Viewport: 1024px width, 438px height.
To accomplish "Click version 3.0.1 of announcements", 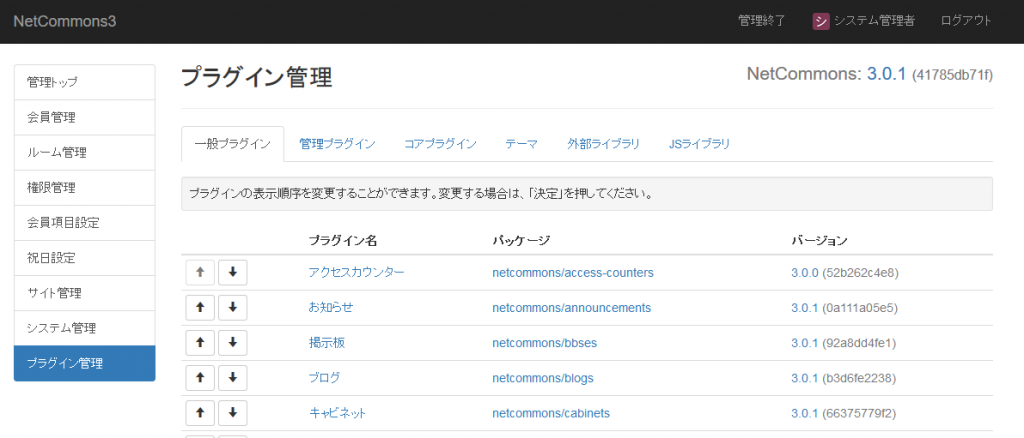I will [805, 307].
